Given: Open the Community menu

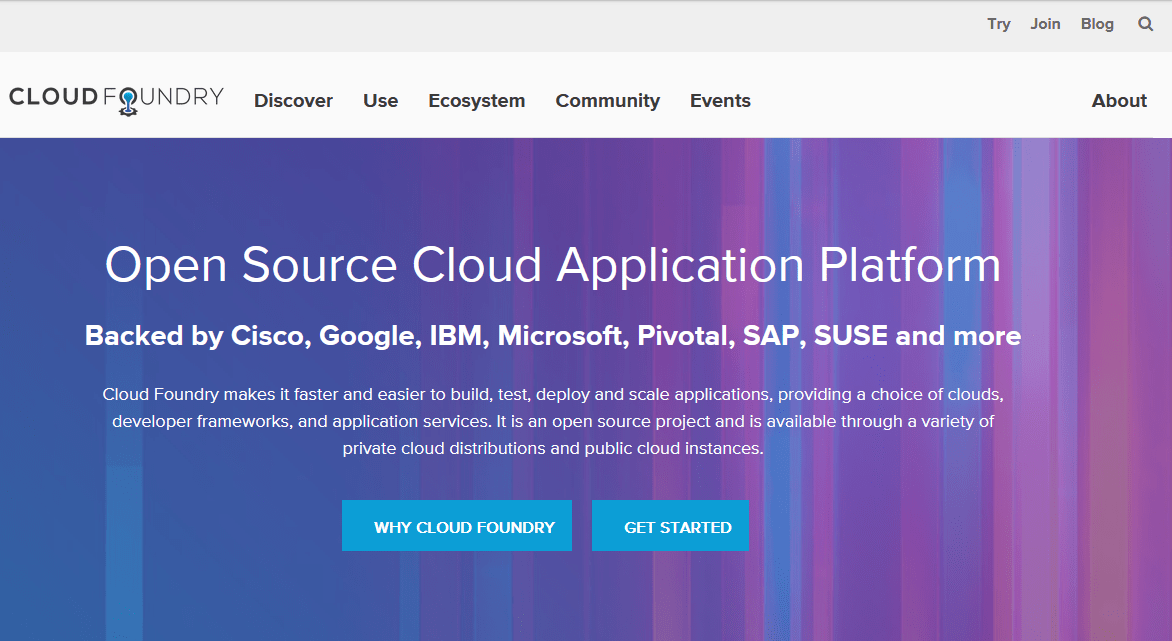Looking at the screenshot, I should 607,101.
